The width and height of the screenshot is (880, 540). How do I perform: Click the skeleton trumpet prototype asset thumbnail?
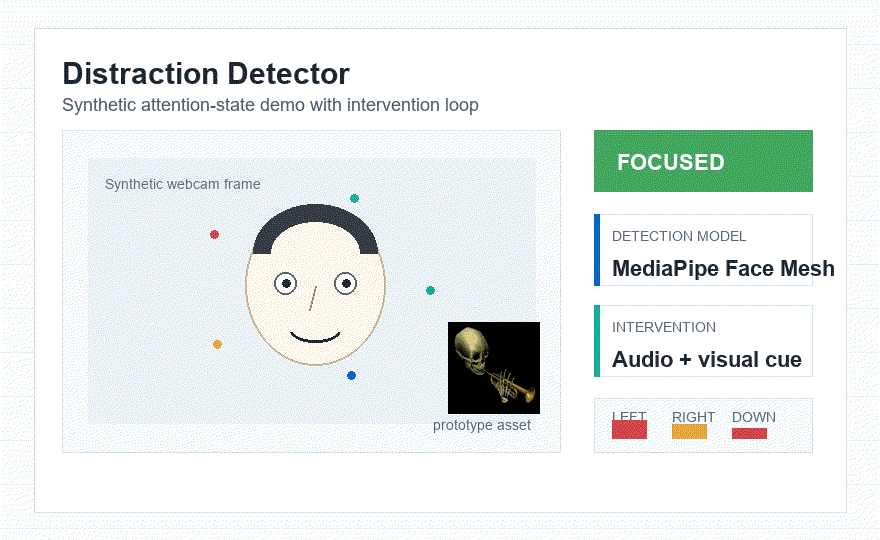[494, 368]
